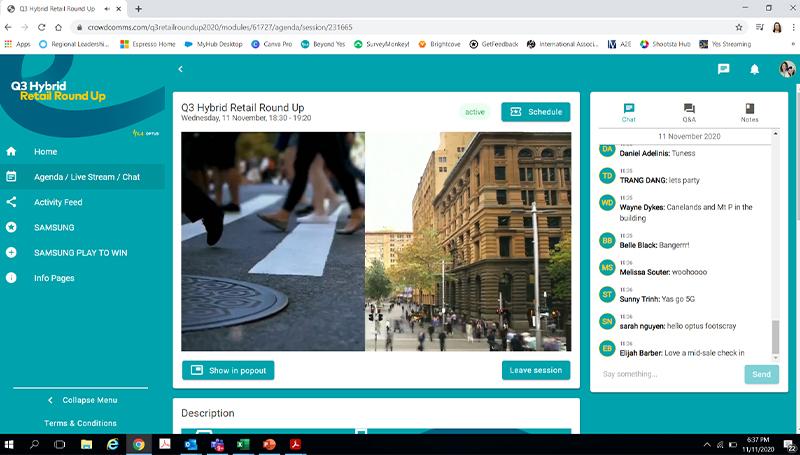Collapse the sidebar menu
Viewport: 800px width, 455px height.
click(x=83, y=400)
